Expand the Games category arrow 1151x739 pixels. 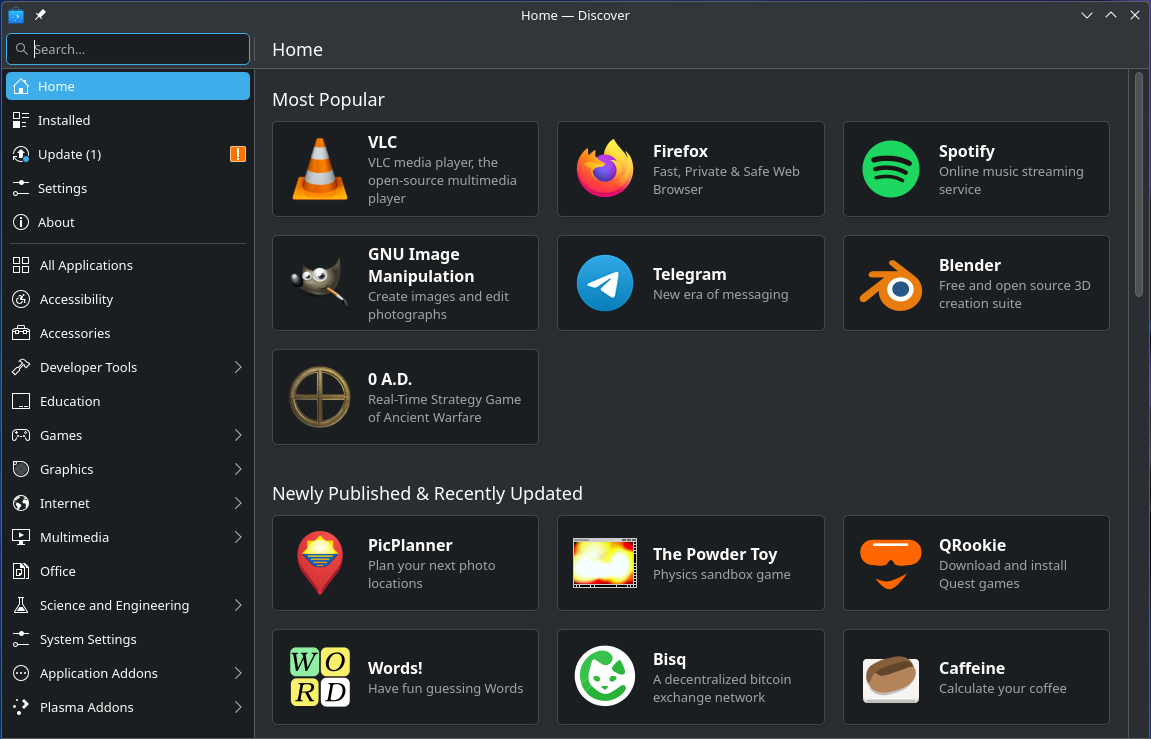238,435
